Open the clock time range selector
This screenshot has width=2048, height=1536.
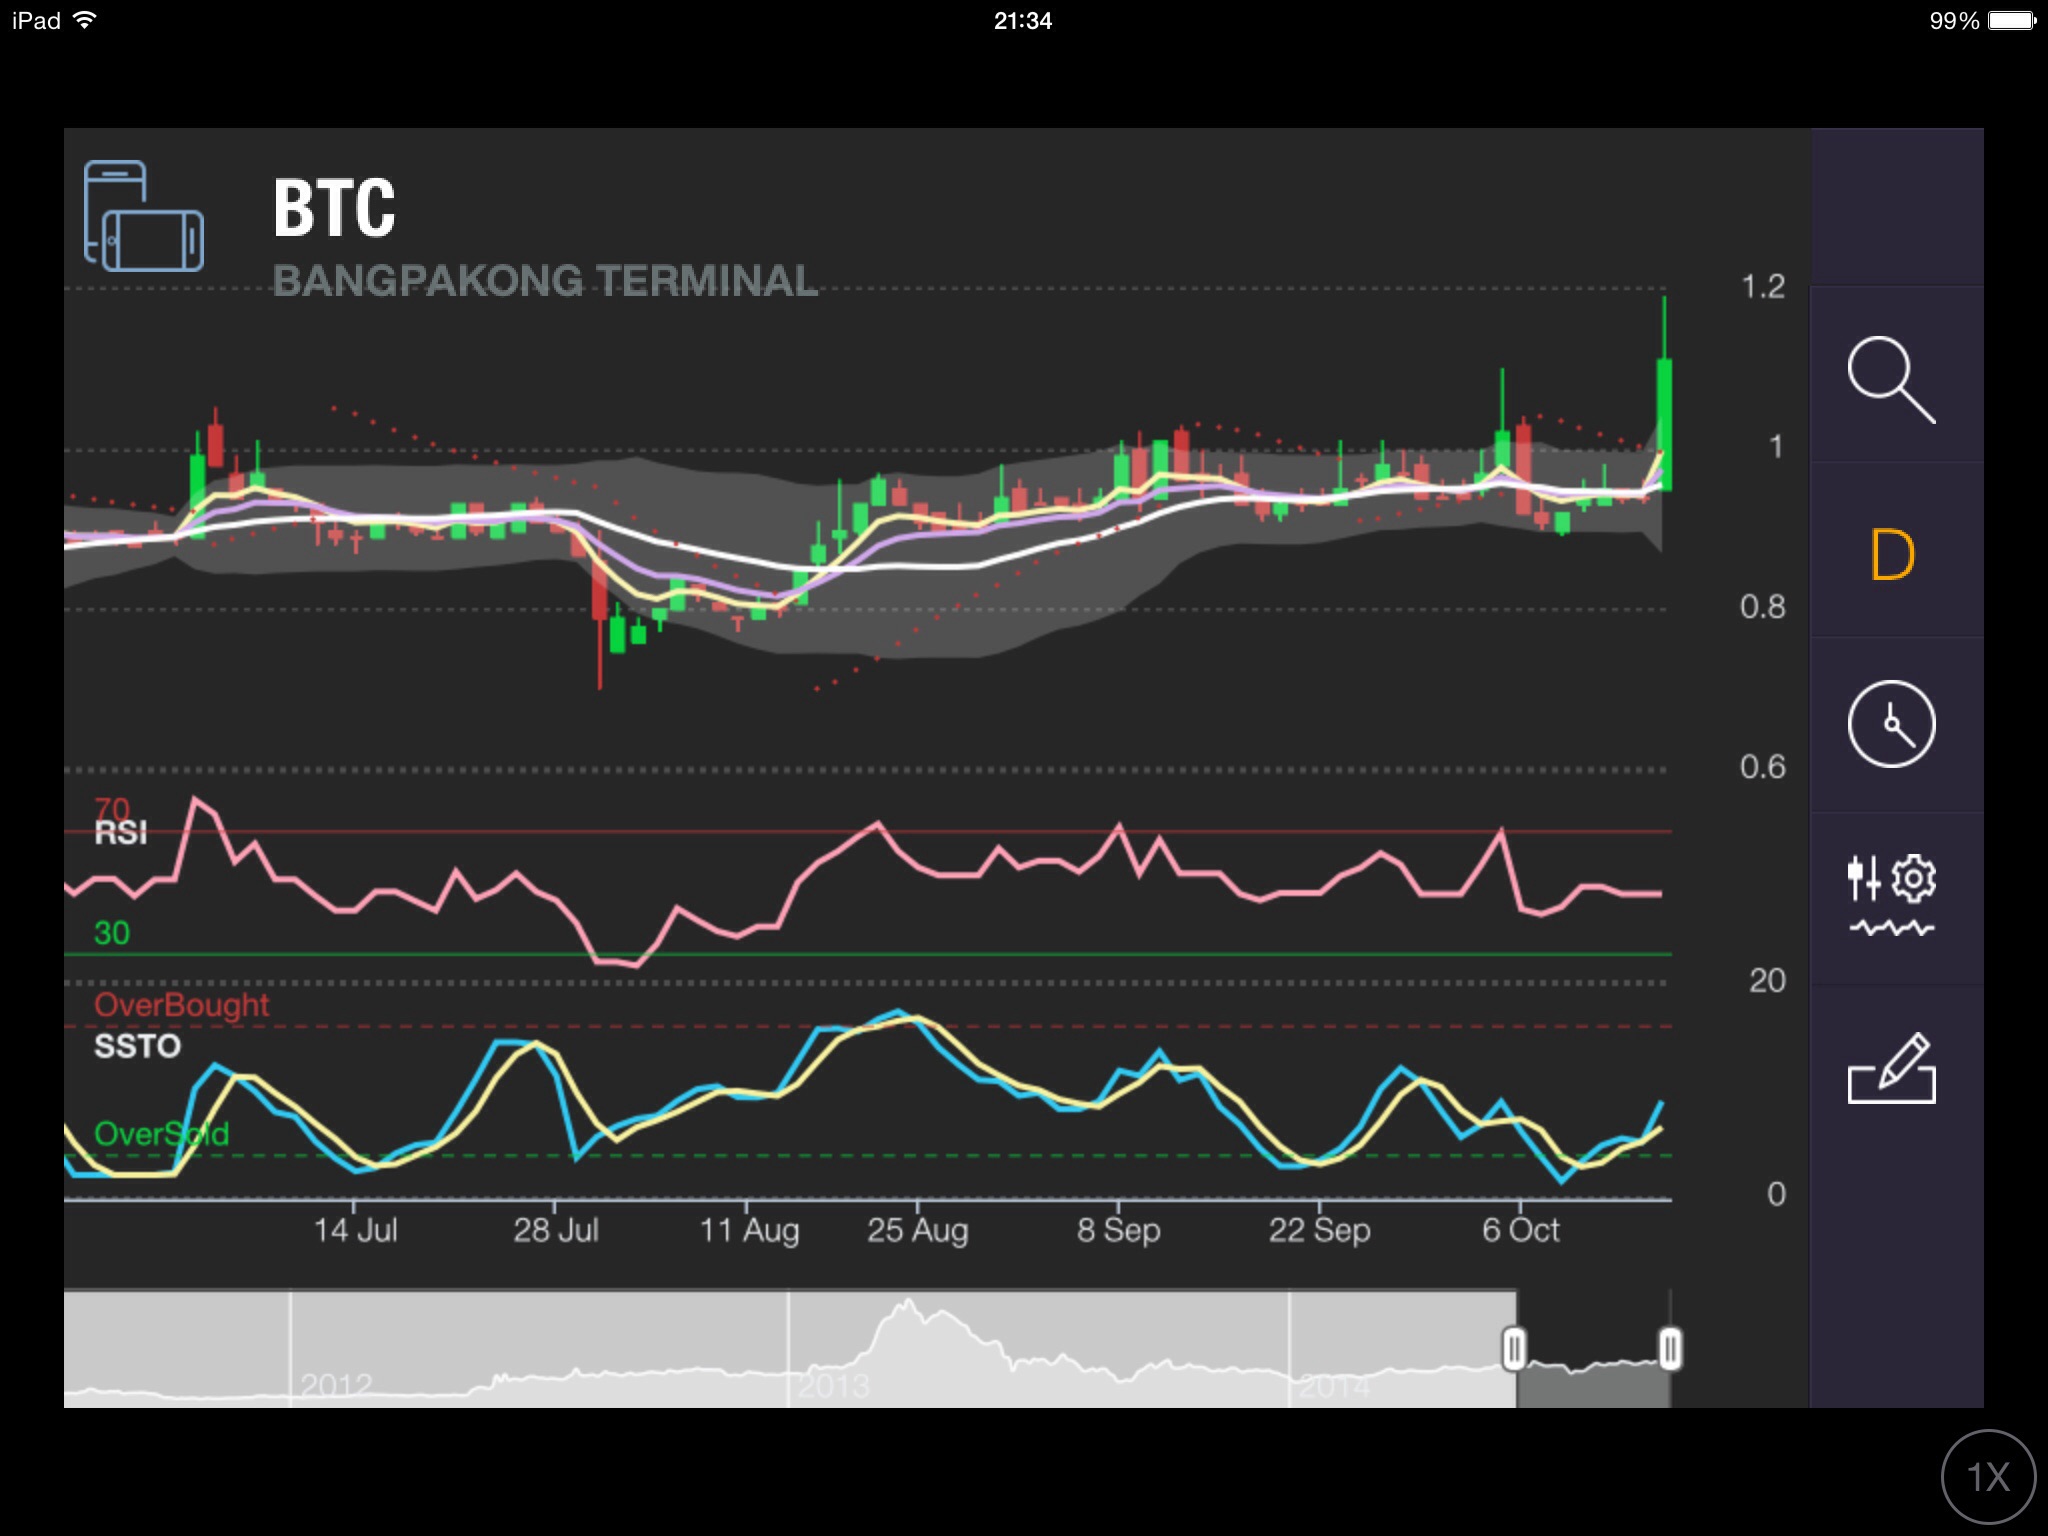click(x=1890, y=725)
